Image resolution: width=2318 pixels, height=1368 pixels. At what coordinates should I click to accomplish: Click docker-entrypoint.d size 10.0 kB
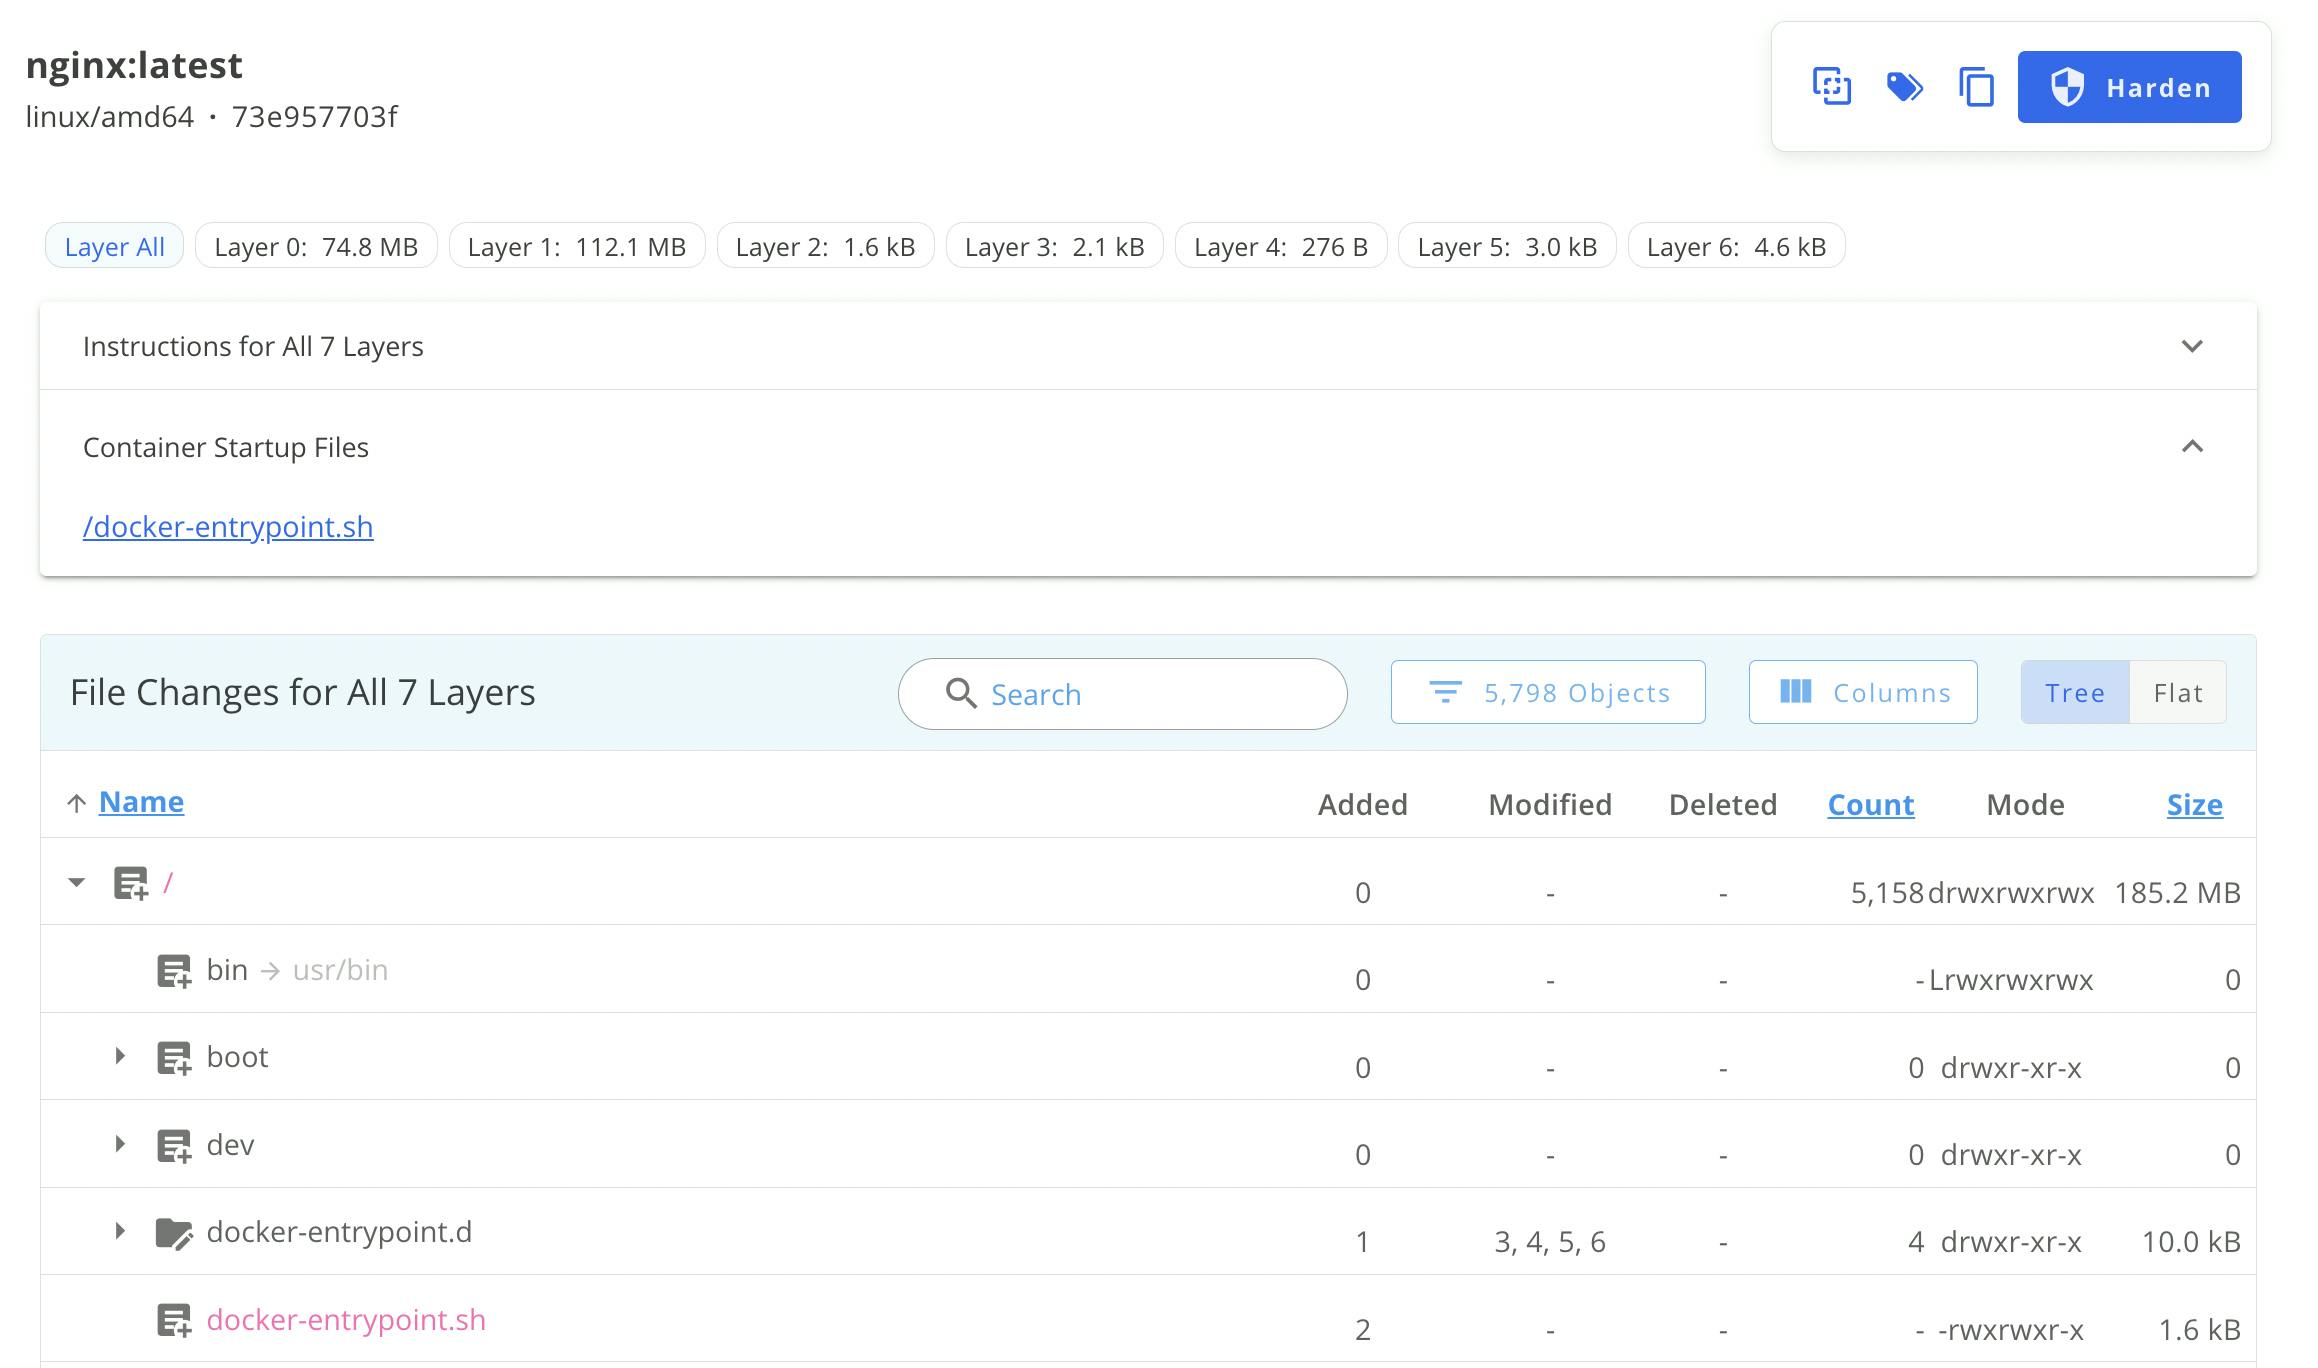[x=2191, y=1242]
